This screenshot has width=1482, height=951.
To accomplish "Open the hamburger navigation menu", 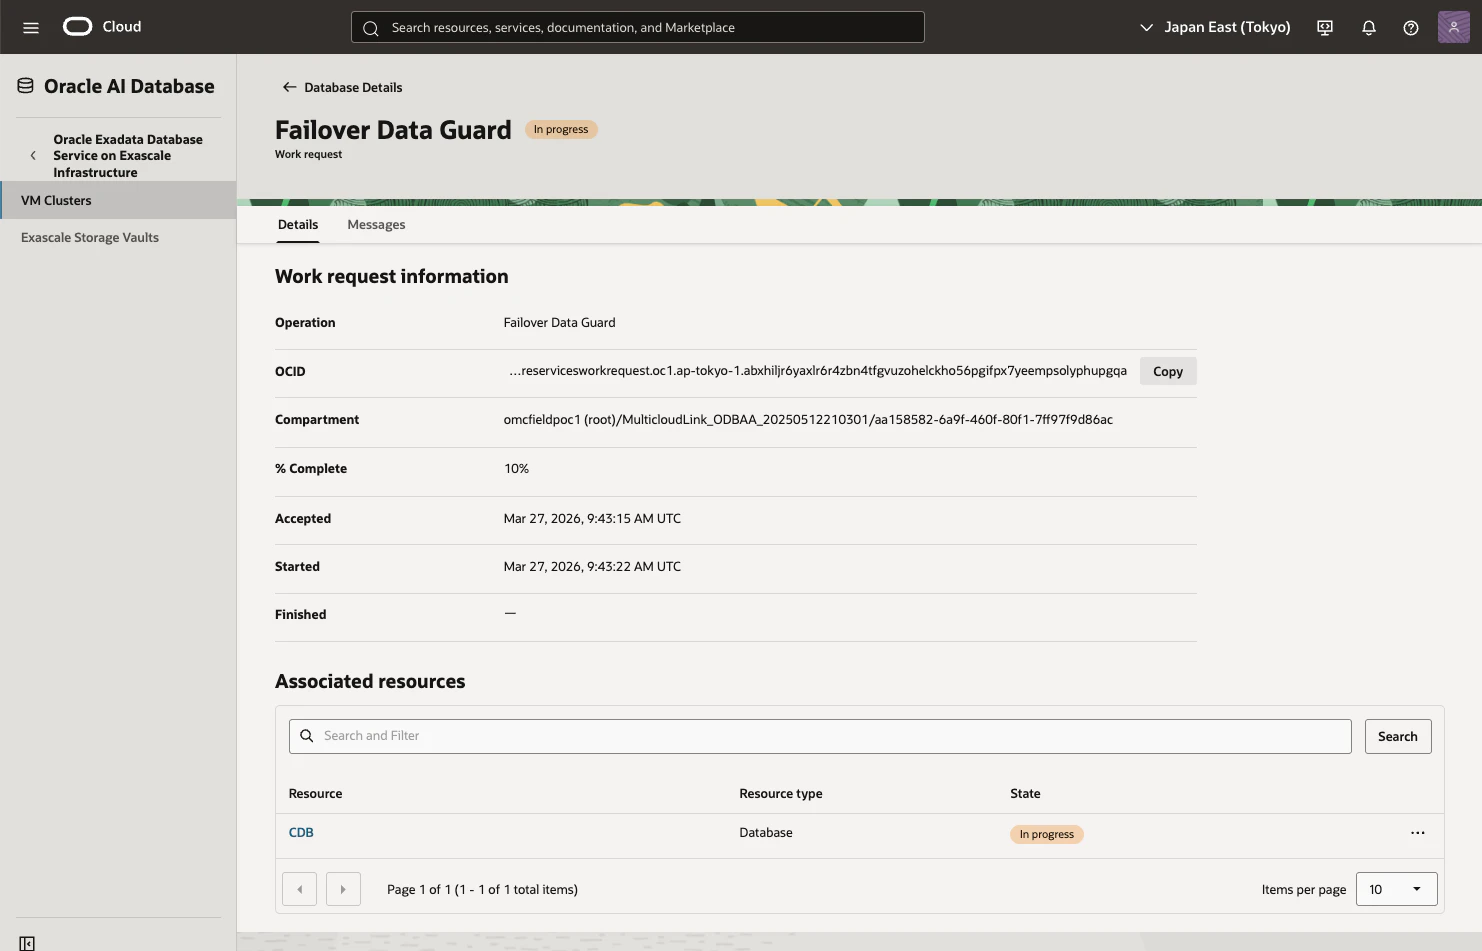I will tap(31, 27).
